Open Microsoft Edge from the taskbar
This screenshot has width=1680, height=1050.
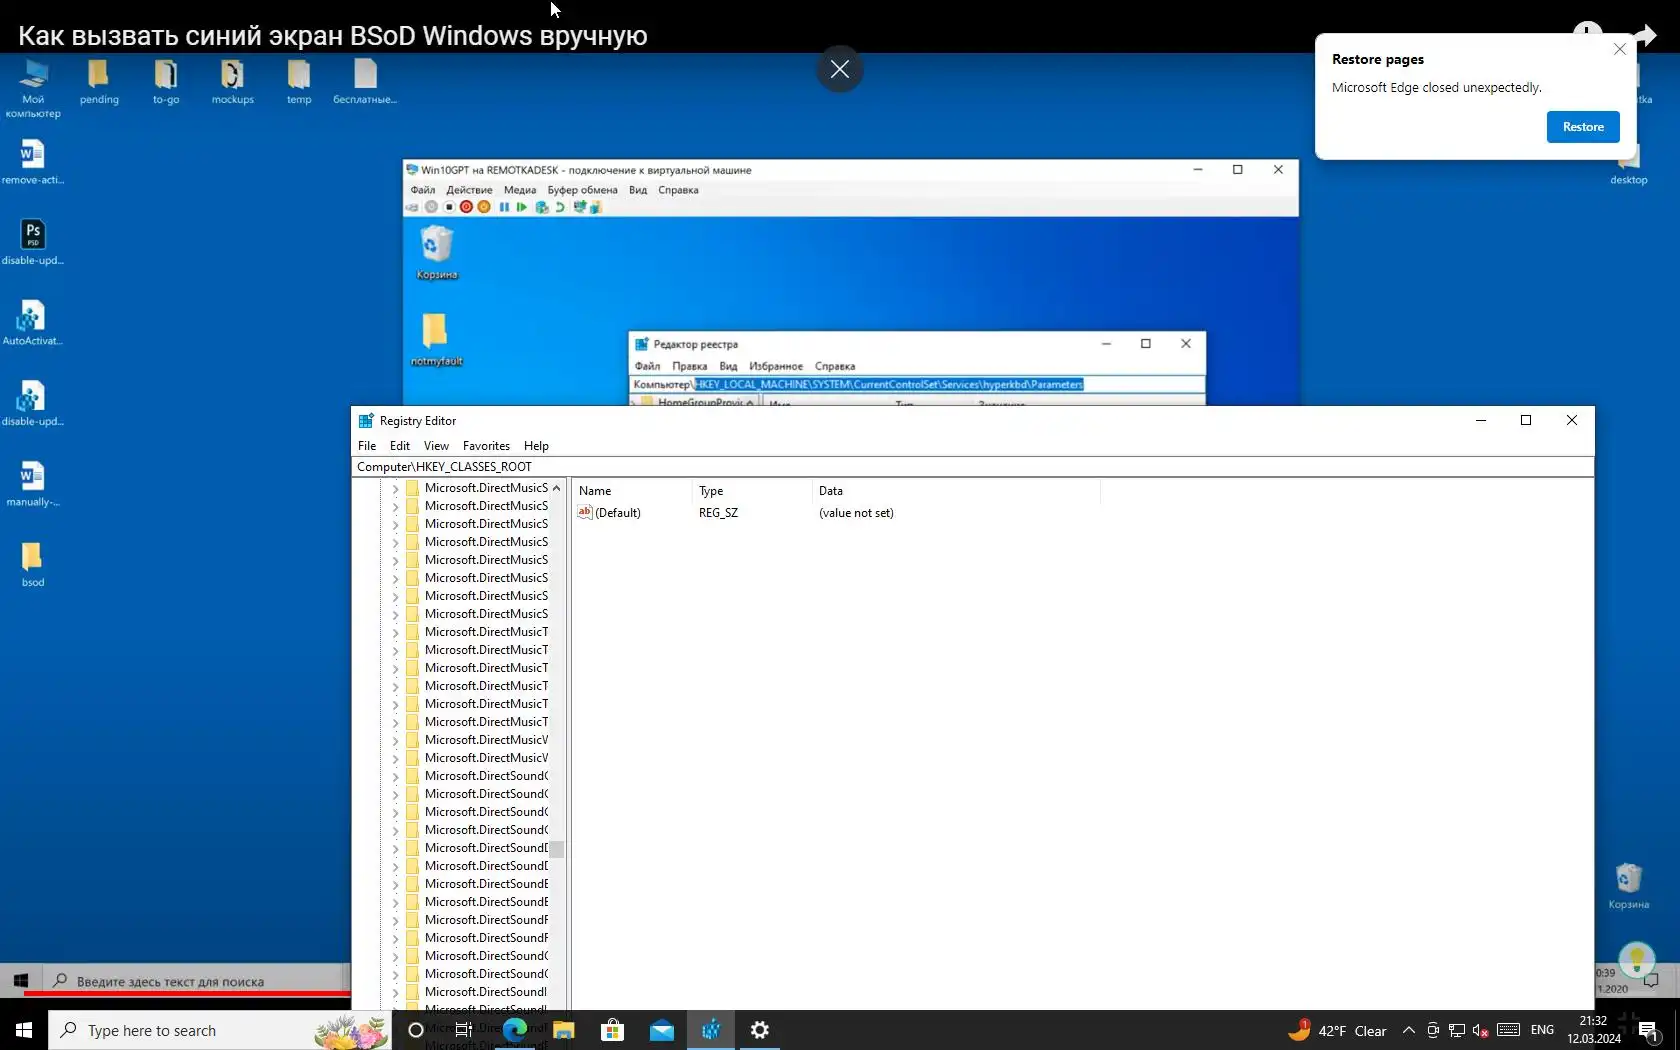[x=515, y=1030]
